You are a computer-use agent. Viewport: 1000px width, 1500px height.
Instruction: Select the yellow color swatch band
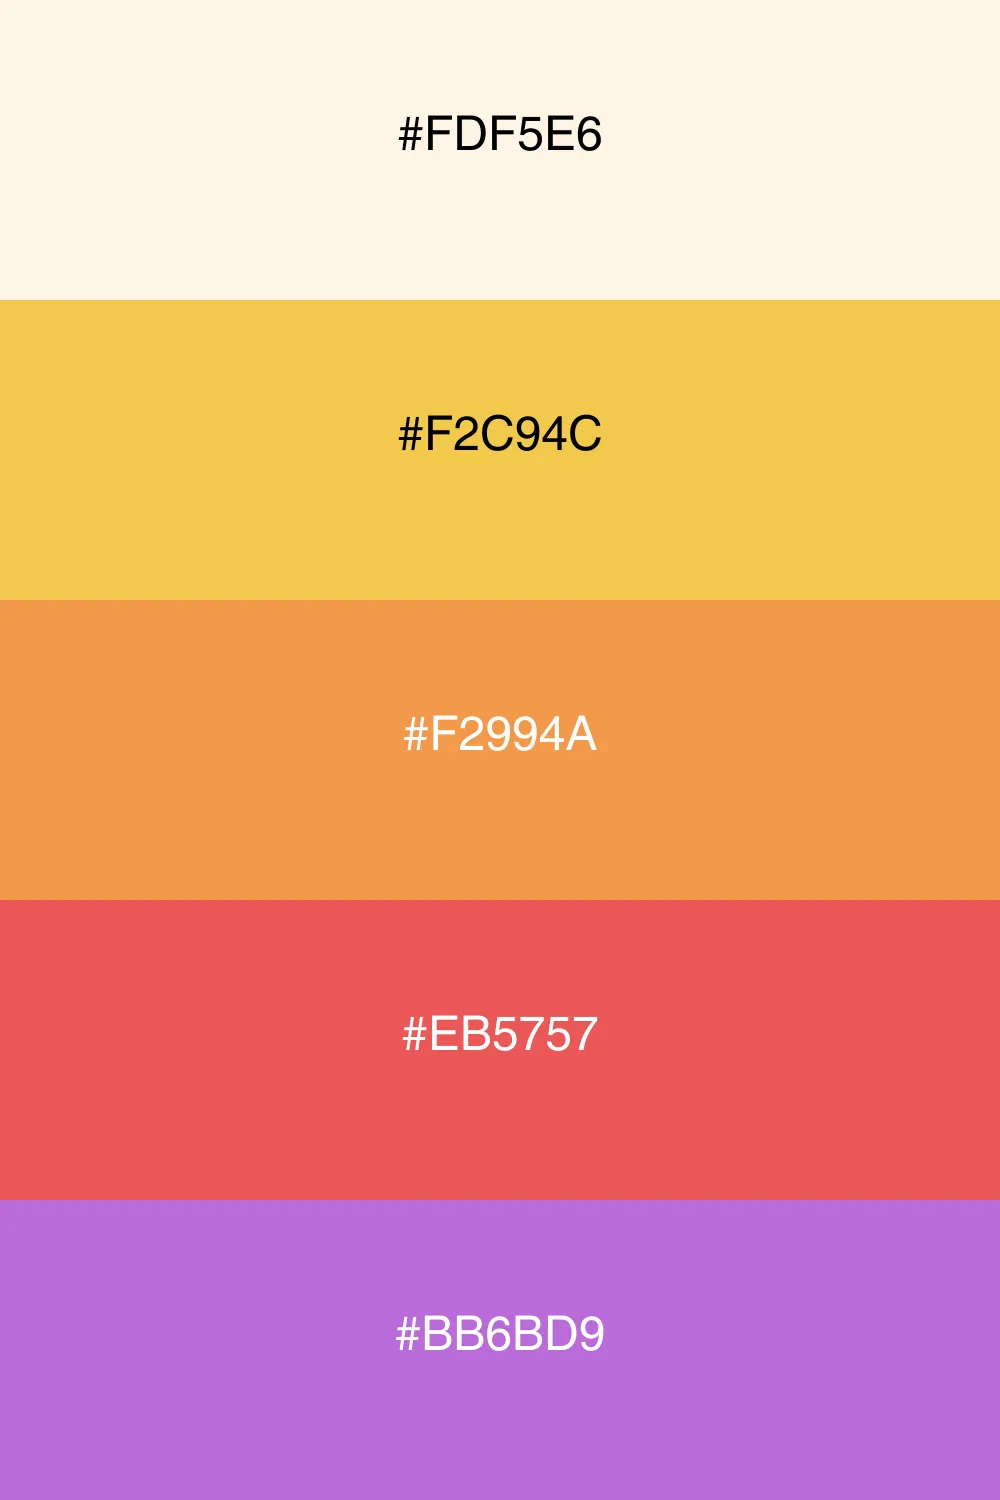point(500,450)
